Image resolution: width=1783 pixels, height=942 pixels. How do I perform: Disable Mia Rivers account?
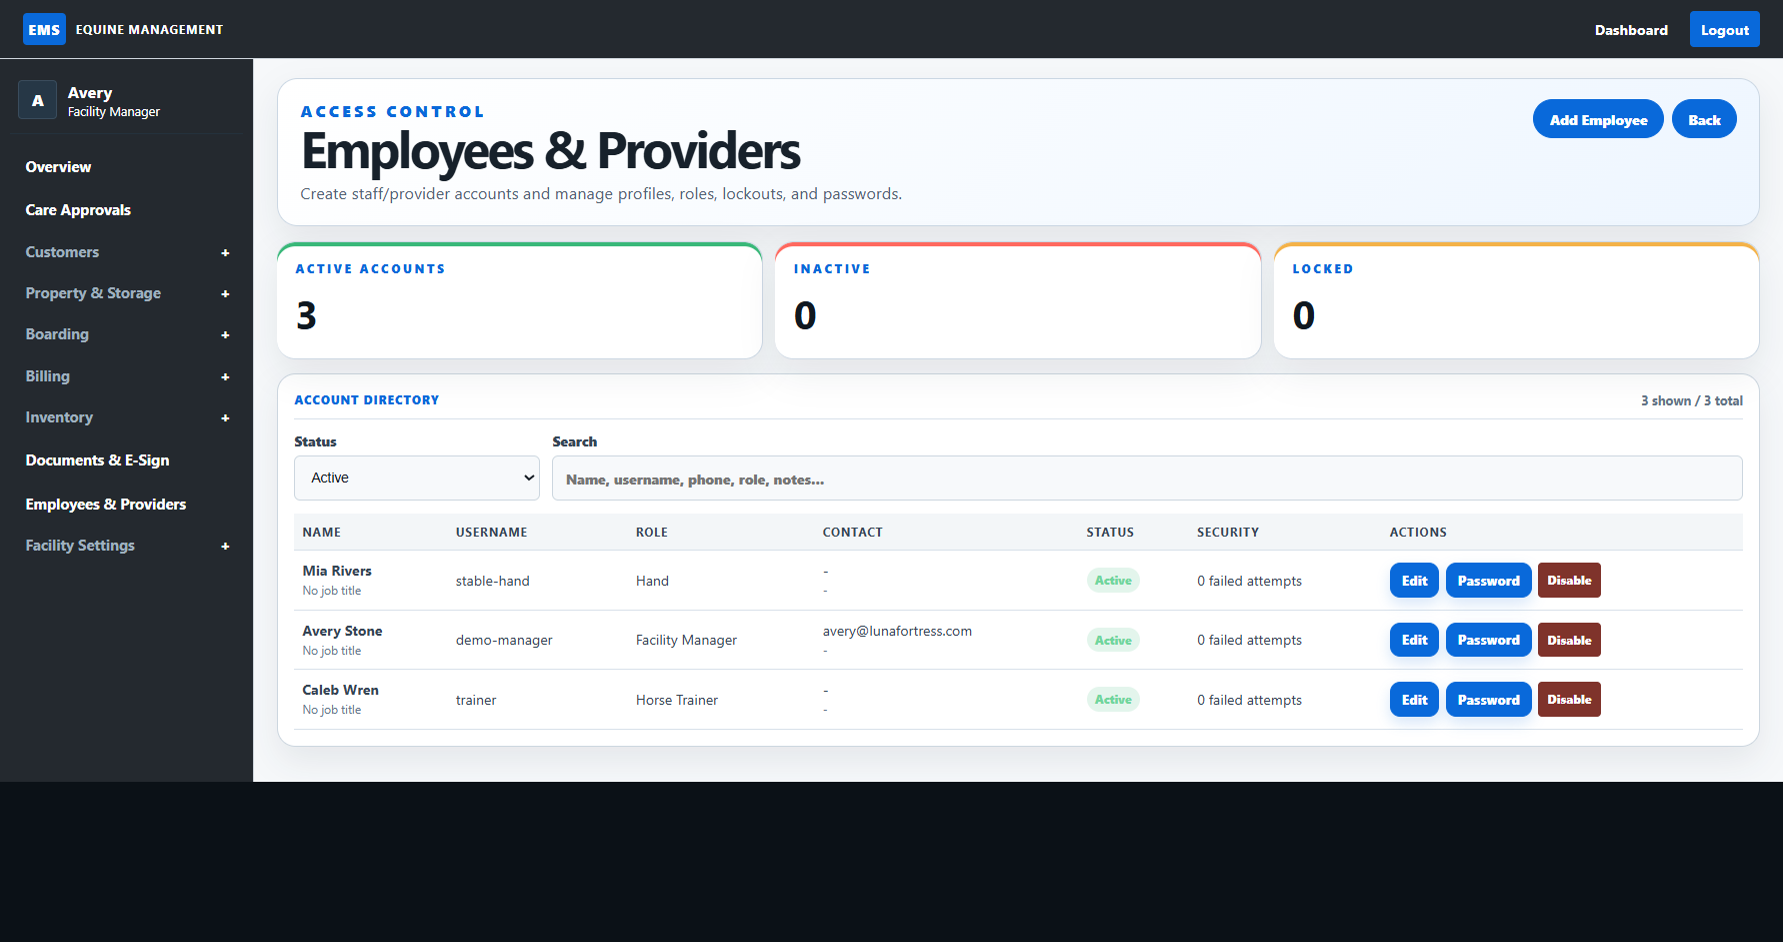(1569, 580)
